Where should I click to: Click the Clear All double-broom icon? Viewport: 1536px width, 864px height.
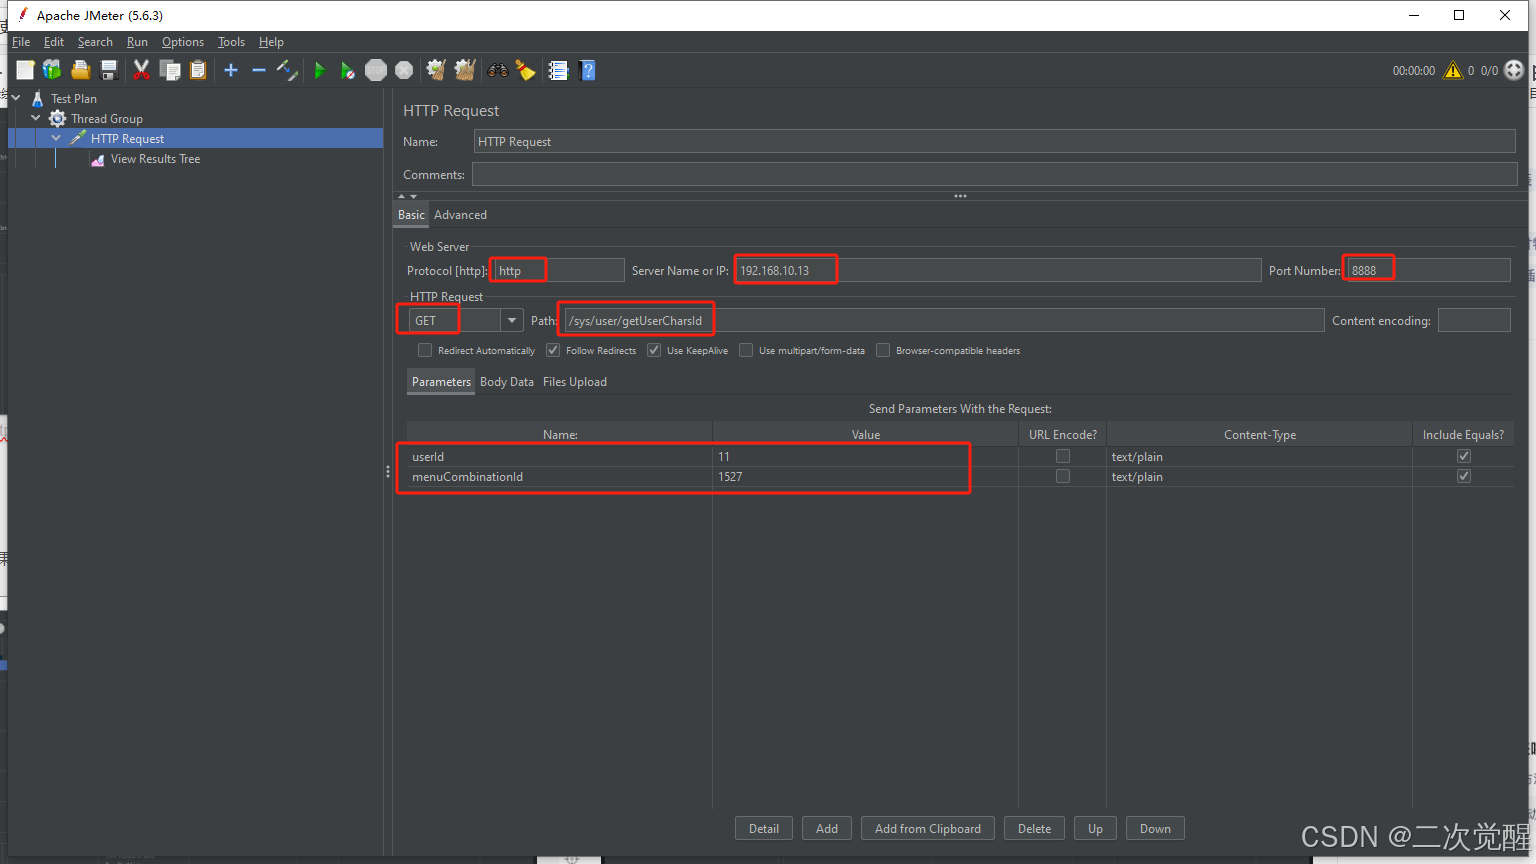point(465,70)
